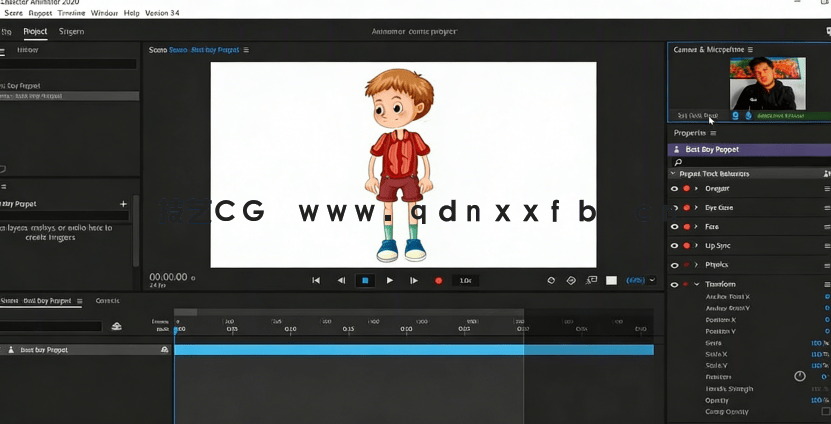Start recording with the red Record button

[438, 280]
